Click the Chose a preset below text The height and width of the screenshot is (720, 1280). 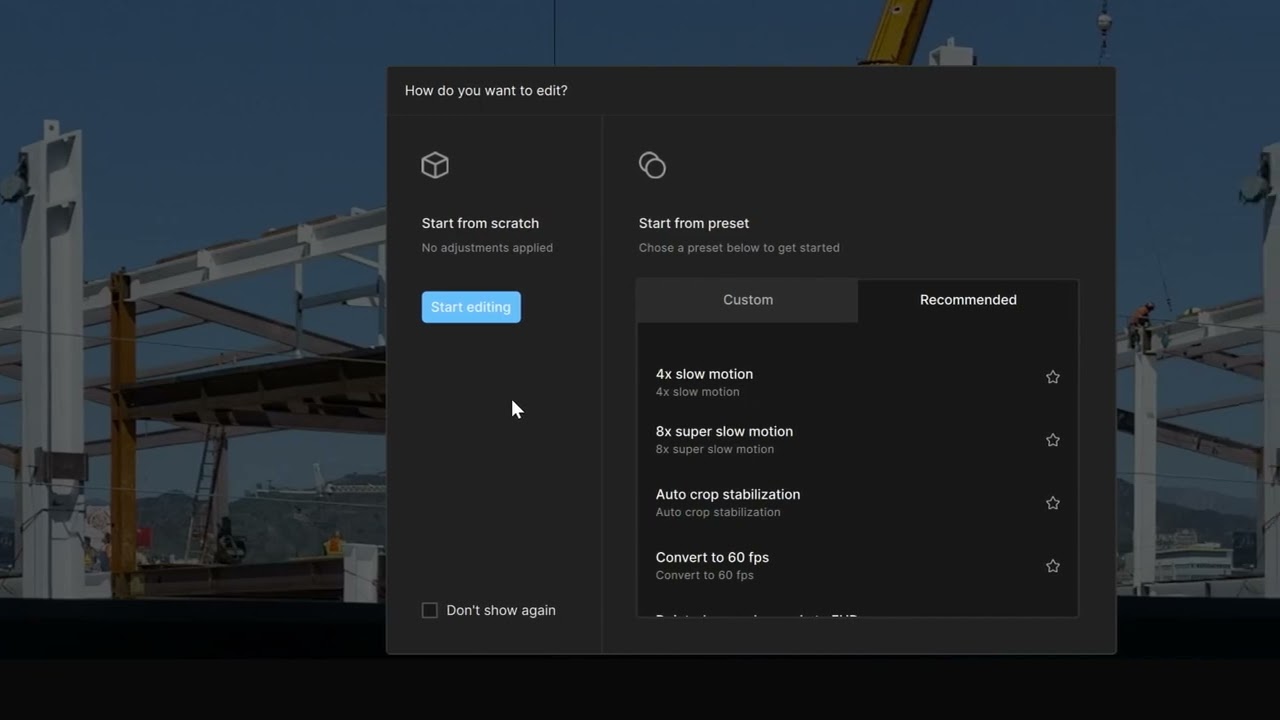[x=739, y=248]
